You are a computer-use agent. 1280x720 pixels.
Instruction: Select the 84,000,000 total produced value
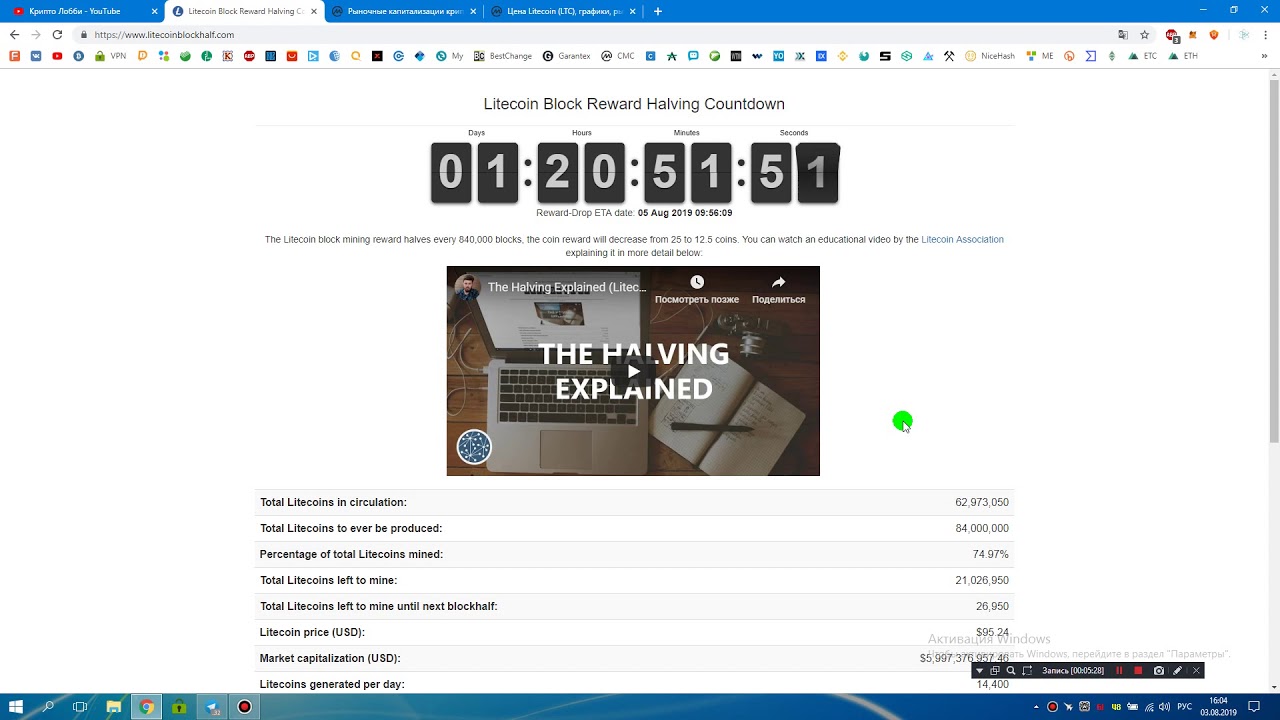[x=982, y=528]
